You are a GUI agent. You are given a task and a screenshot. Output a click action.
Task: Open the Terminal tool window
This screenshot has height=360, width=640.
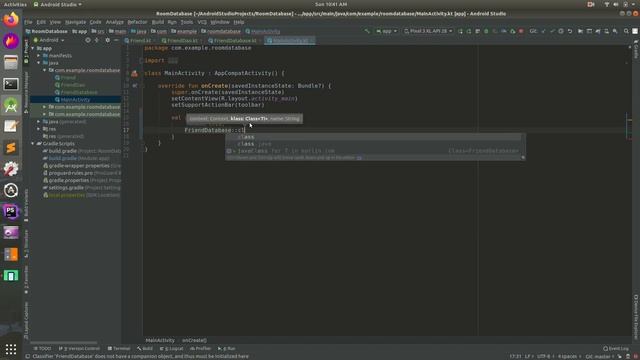pos(119,349)
